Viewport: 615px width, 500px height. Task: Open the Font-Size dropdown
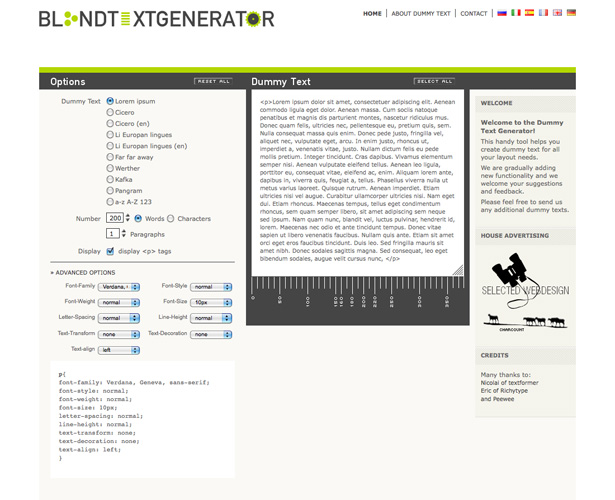[x=211, y=303]
